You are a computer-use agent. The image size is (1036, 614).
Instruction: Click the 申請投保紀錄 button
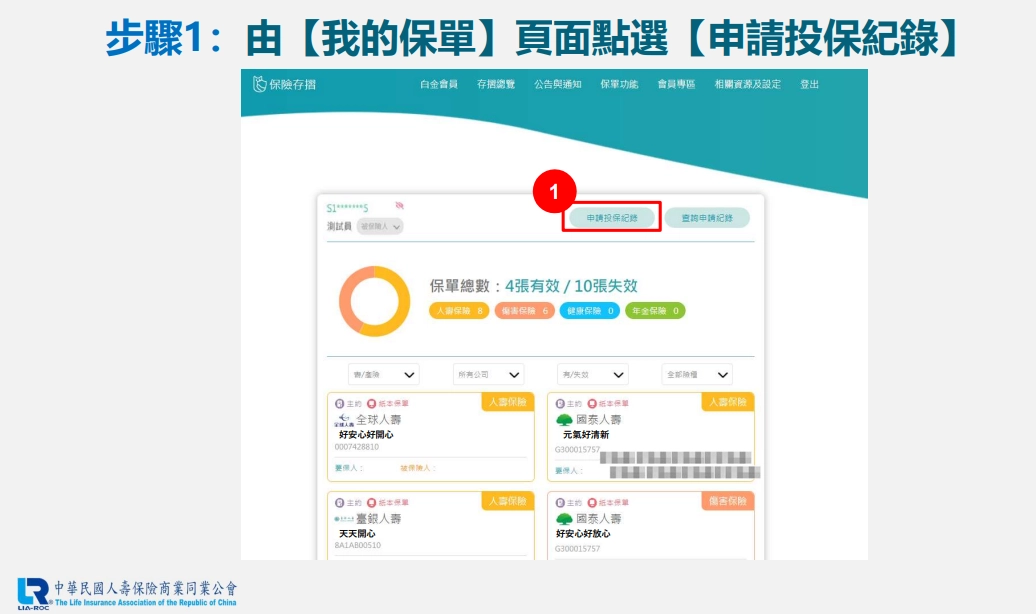612,217
